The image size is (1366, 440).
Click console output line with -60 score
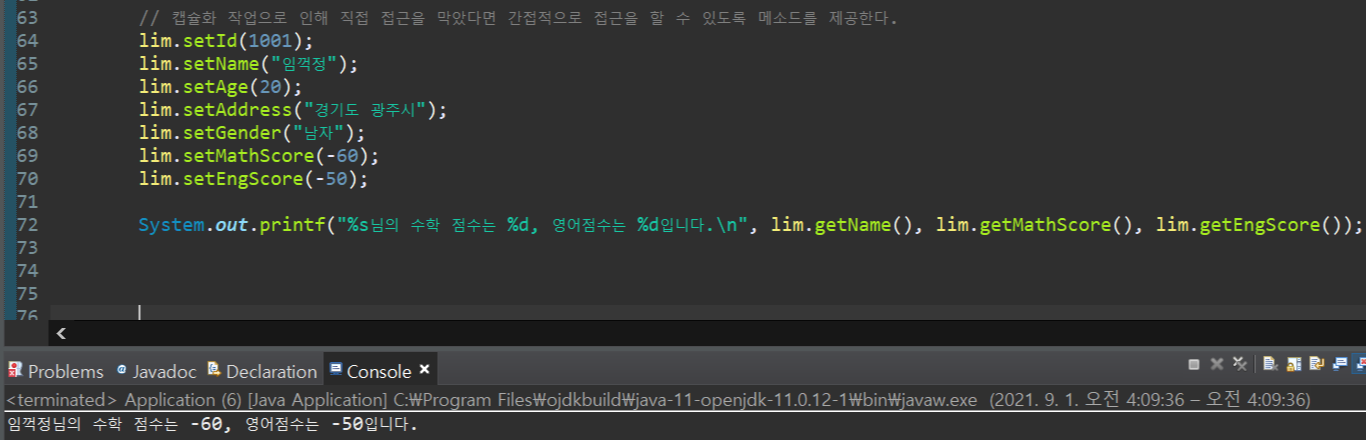pos(211,424)
